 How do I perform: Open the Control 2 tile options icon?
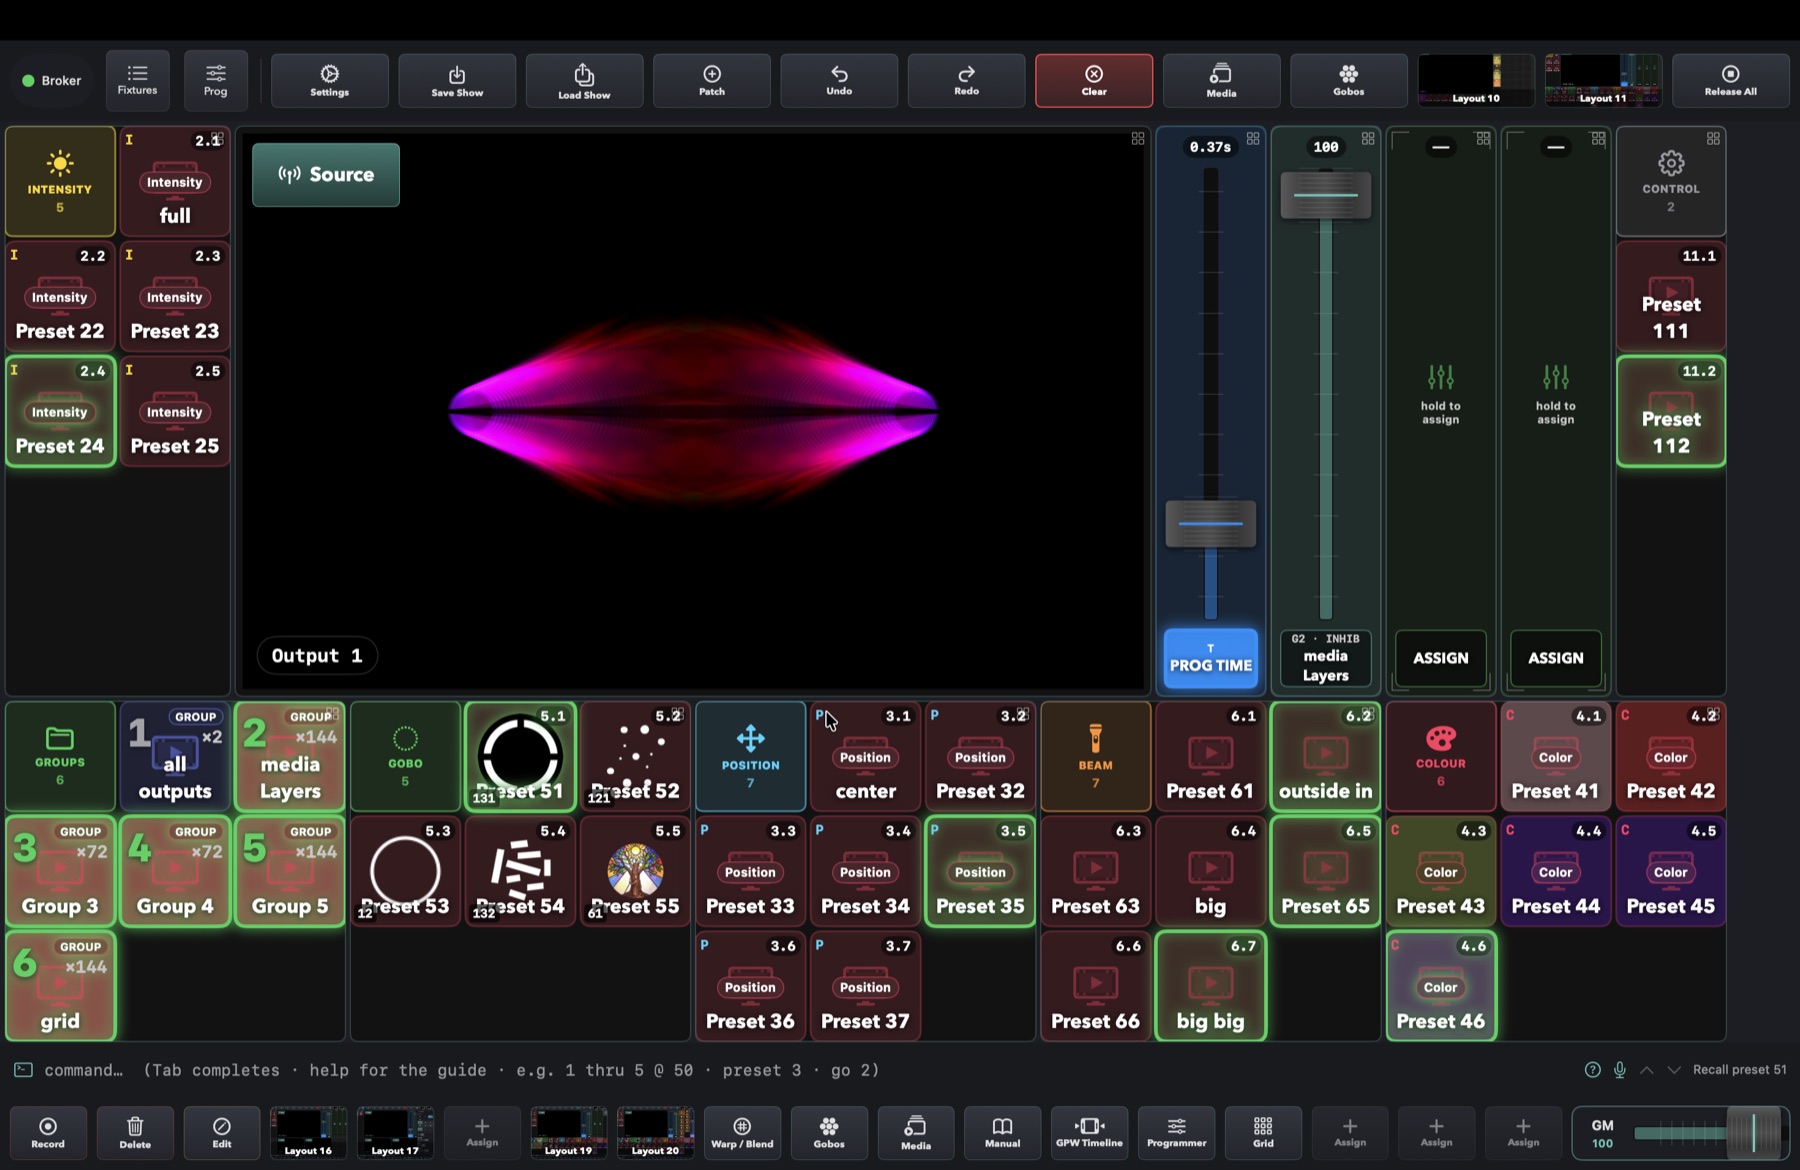1712,139
